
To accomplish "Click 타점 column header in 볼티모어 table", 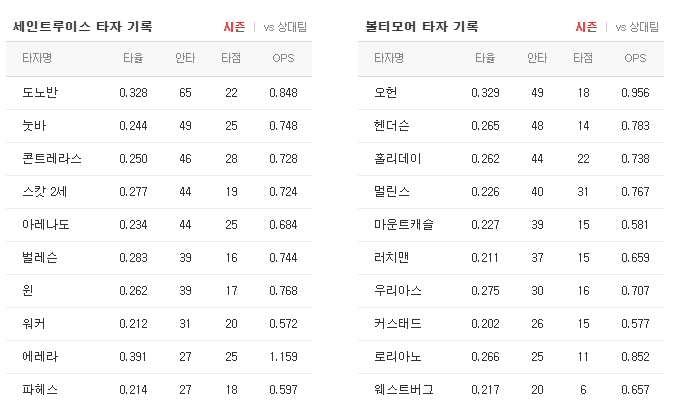I will (x=583, y=58).
